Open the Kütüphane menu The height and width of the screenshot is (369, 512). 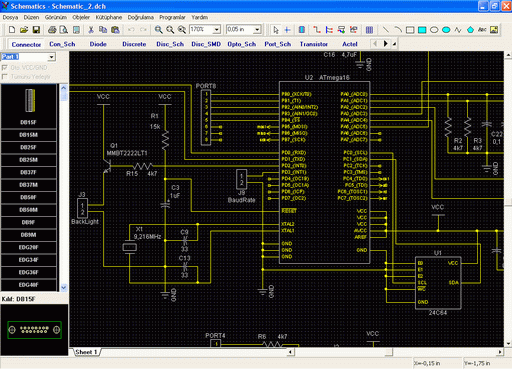(109, 17)
